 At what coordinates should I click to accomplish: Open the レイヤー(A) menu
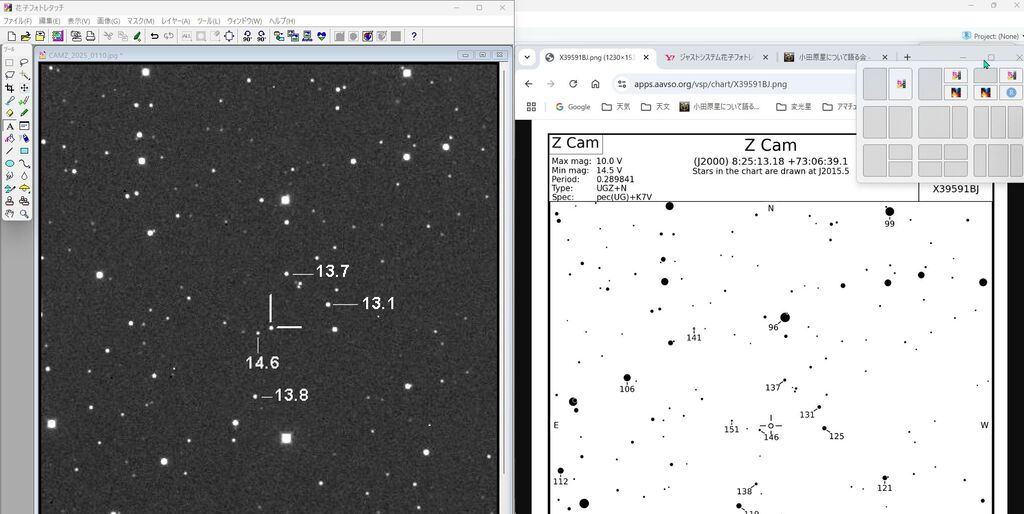[x=176, y=21]
